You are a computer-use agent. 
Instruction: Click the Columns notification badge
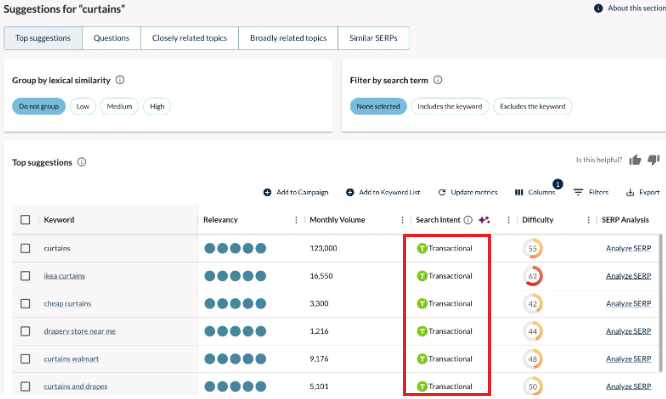click(558, 184)
